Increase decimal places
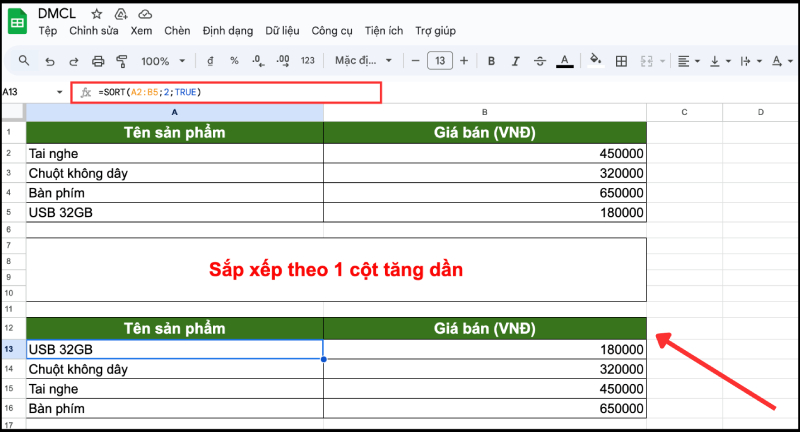The height and width of the screenshot is (432, 800). (x=283, y=61)
